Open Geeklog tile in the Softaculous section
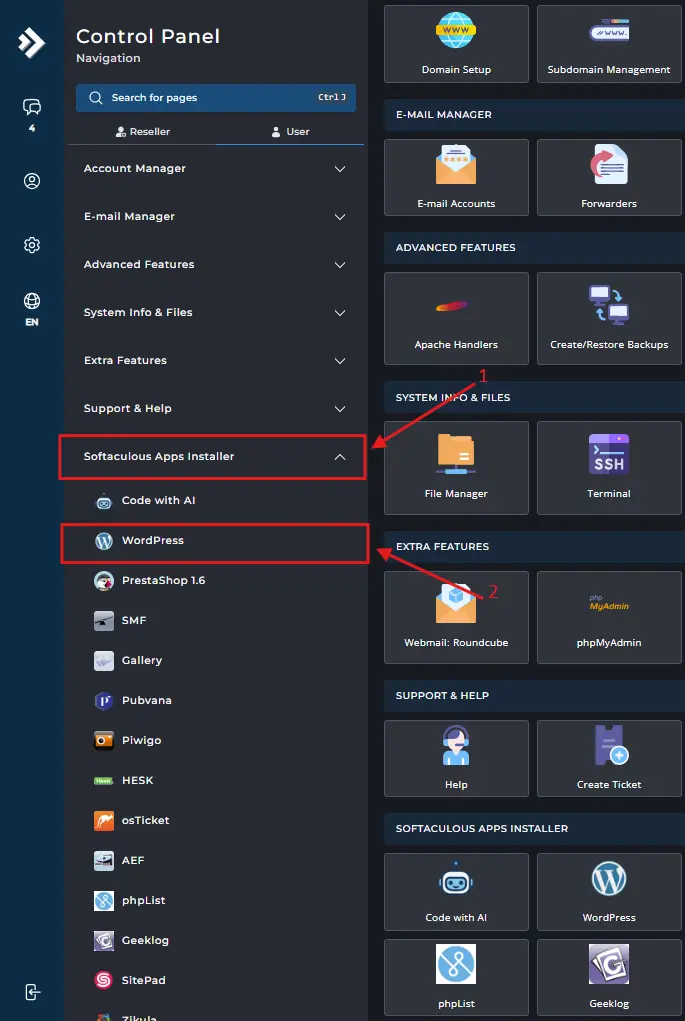Screen dimensions: 685x1021 [609, 977]
